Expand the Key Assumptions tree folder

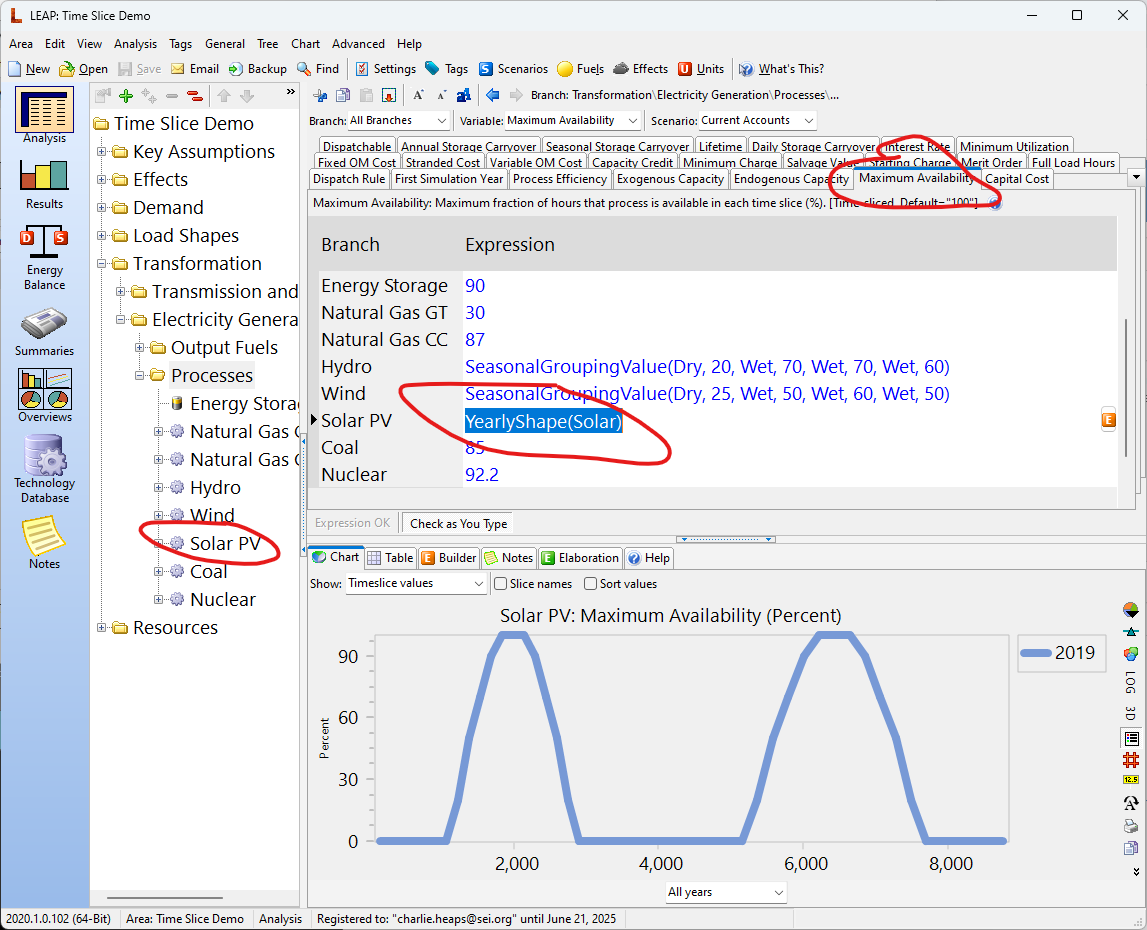(x=102, y=151)
